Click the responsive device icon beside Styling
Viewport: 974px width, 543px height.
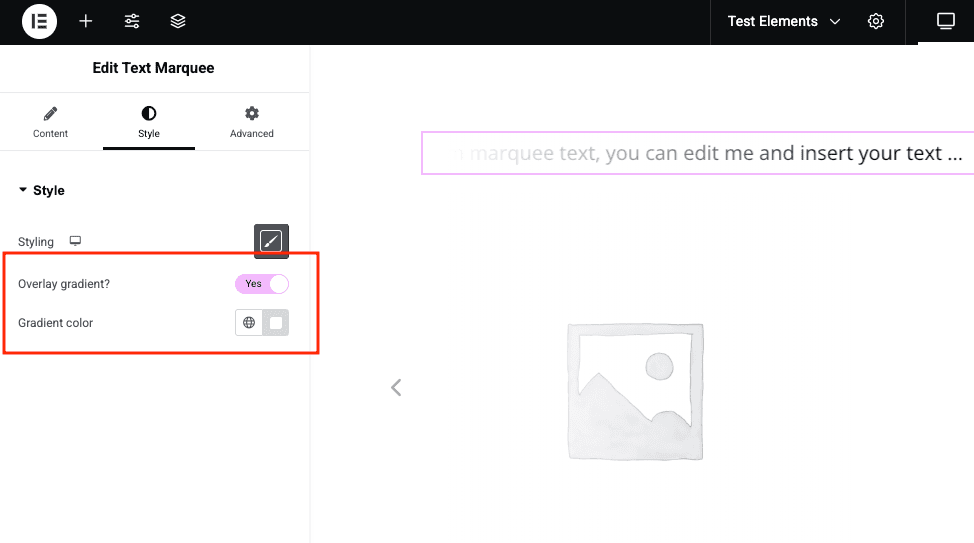tap(75, 242)
